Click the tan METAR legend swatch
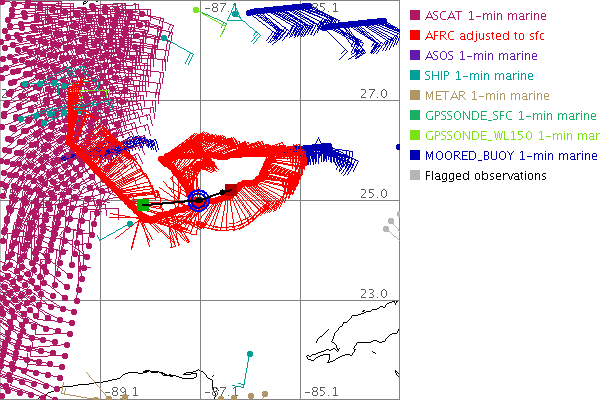The height and width of the screenshot is (400, 600). (415, 96)
